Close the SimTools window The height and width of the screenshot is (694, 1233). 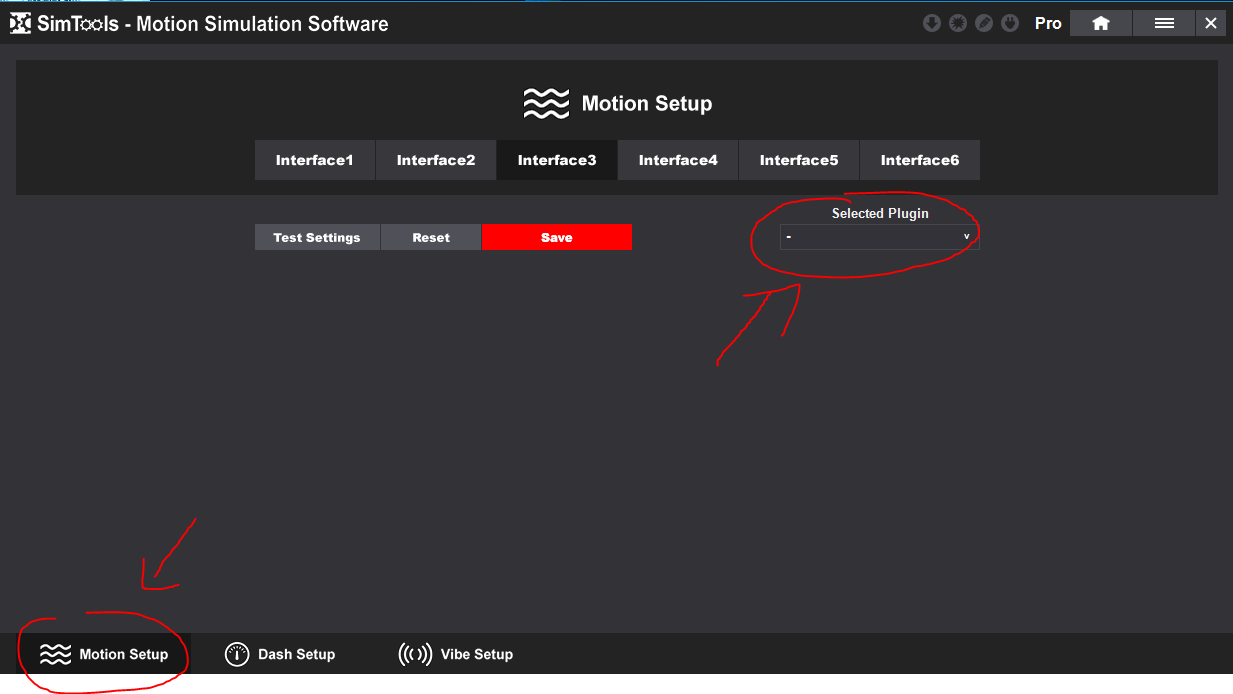click(1211, 23)
